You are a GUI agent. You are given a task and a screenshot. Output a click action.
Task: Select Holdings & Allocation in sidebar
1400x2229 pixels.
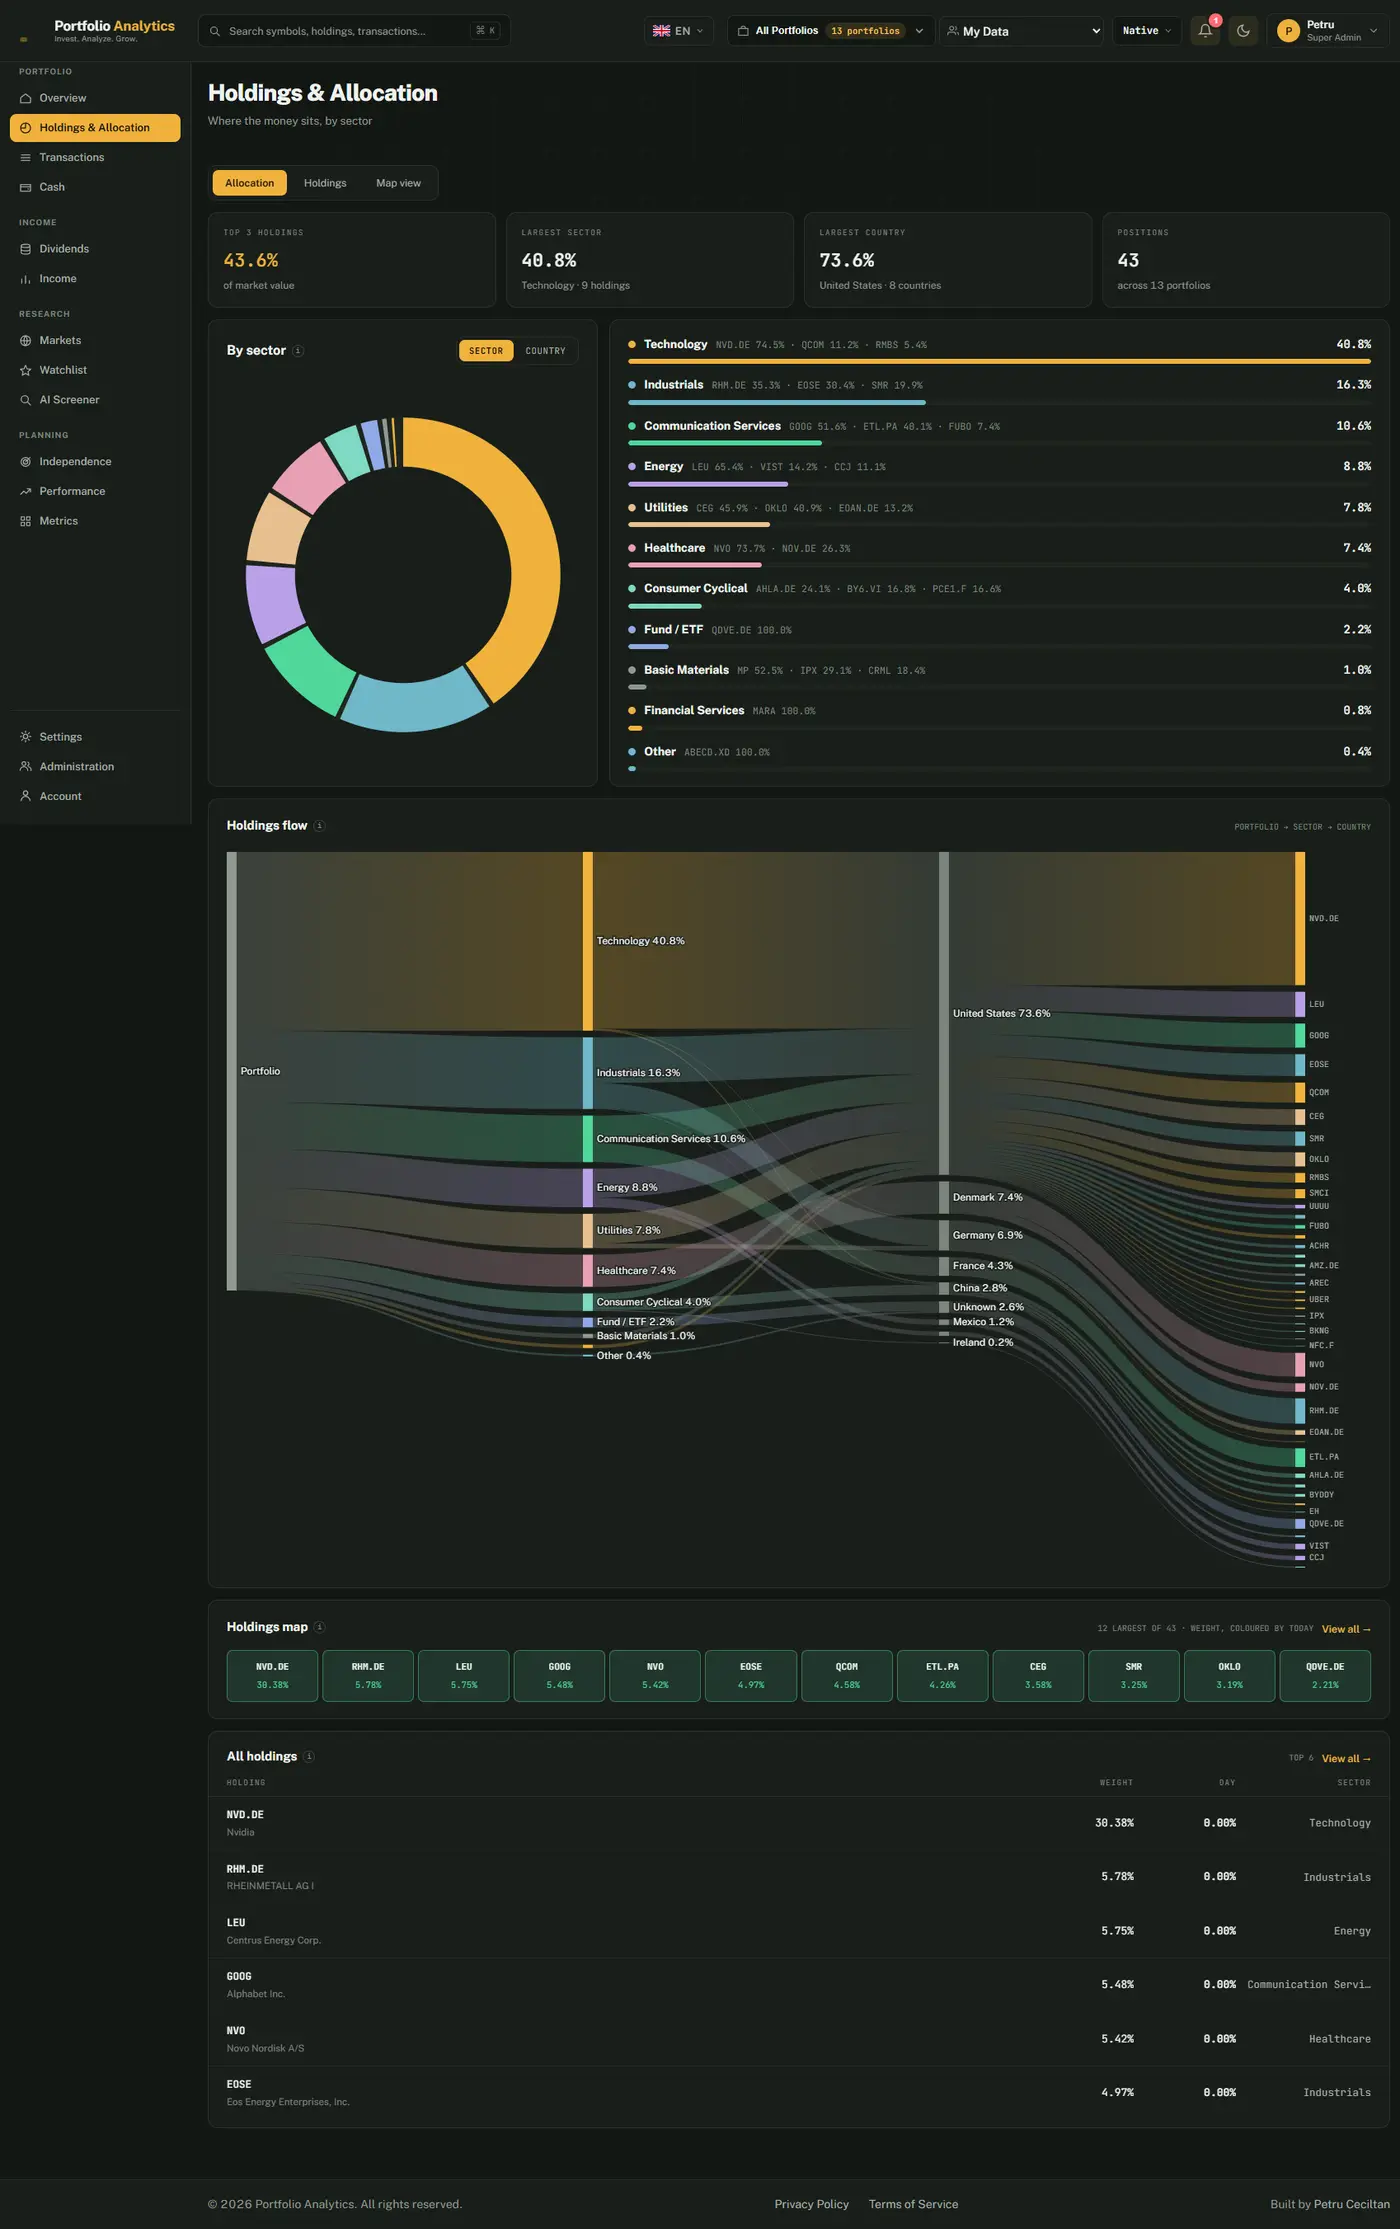tap(95, 128)
